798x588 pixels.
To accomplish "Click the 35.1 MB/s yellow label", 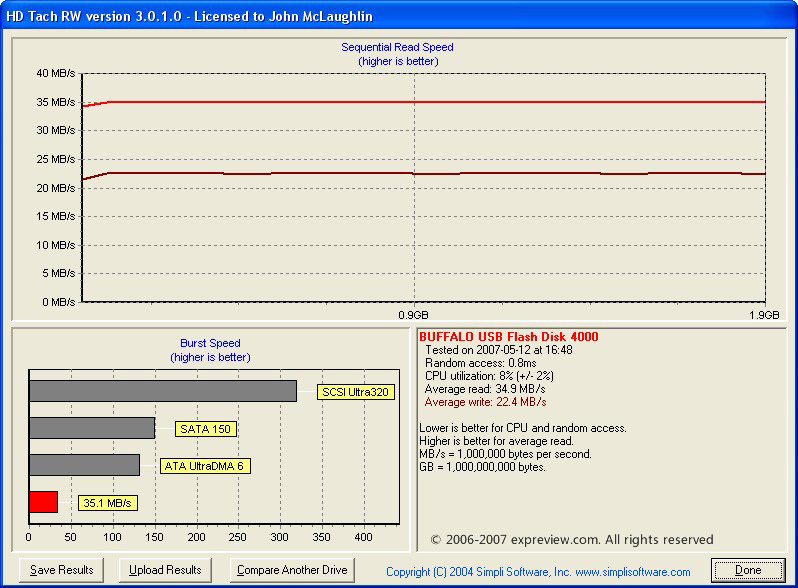I will pyautogui.click(x=107, y=503).
